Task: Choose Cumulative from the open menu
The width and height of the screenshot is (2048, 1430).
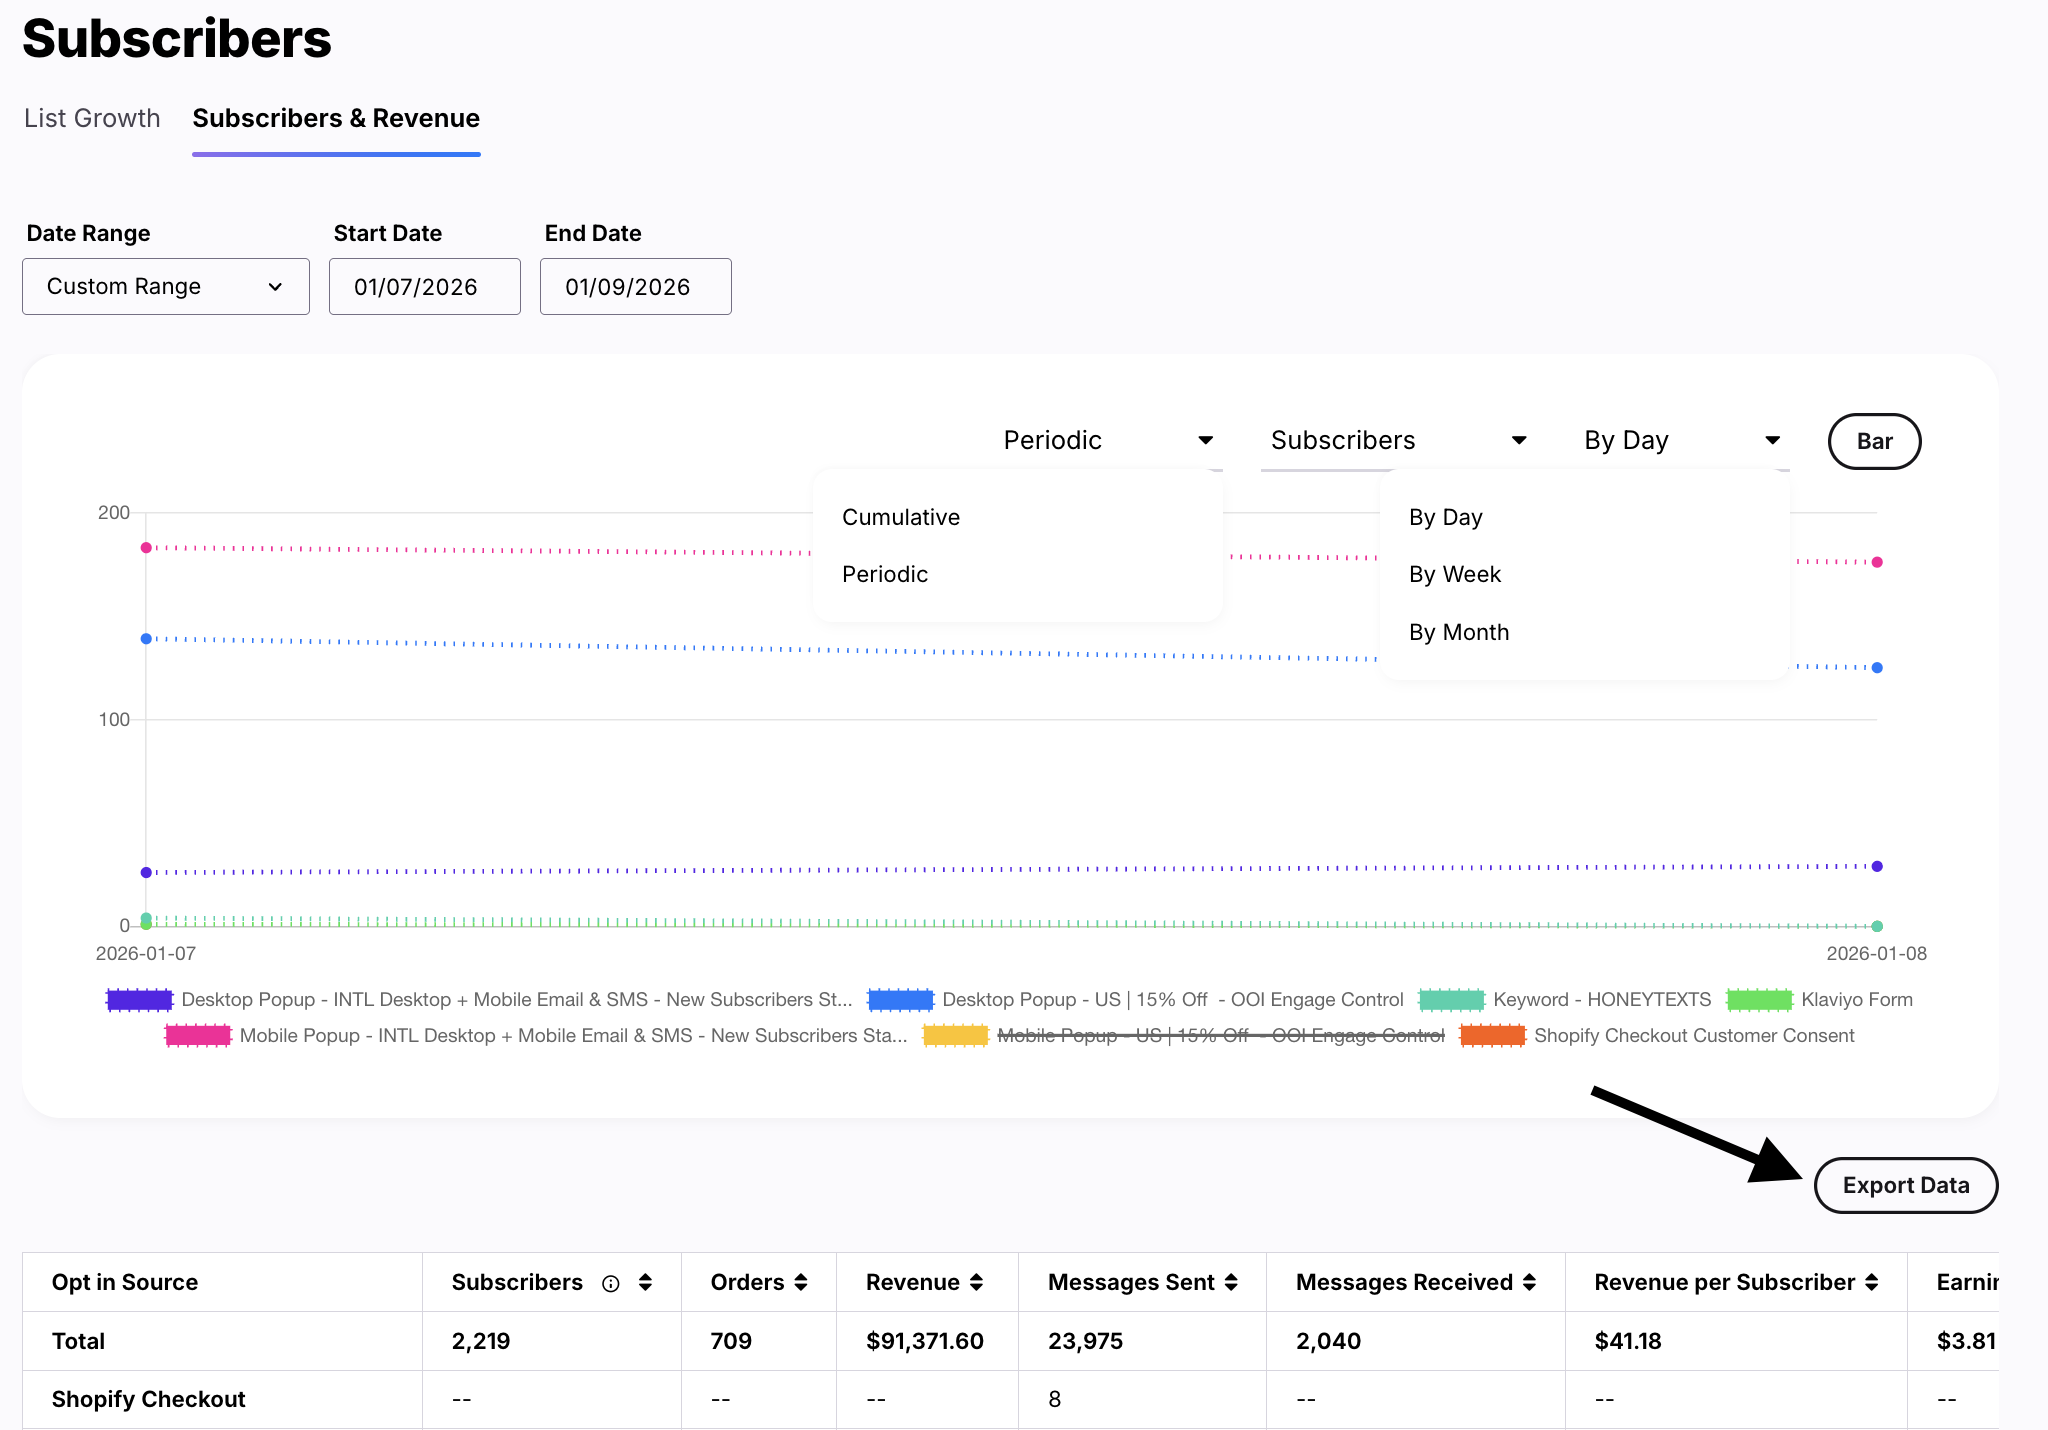Action: pyautogui.click(x=900, y=517)
